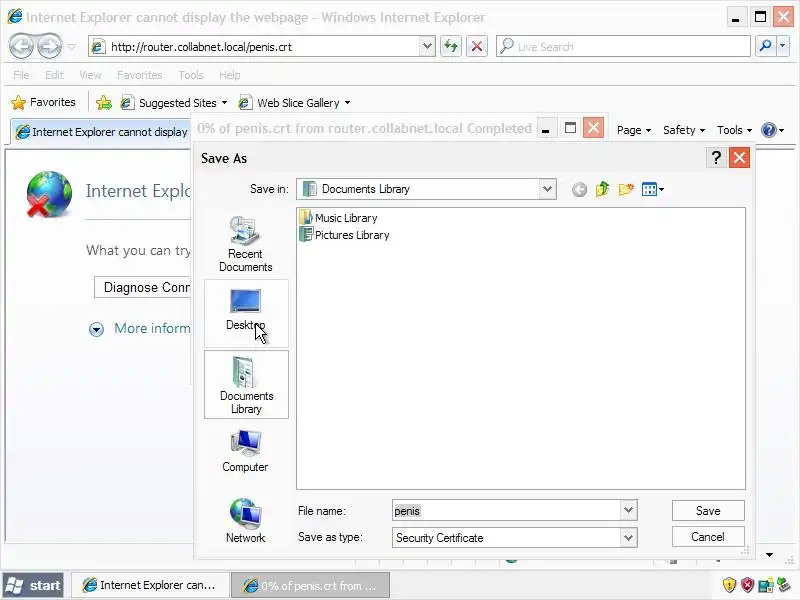The image size is (800, 600).
Task: Open the View Menu icon in Save As
Action: tap(653, 189)
